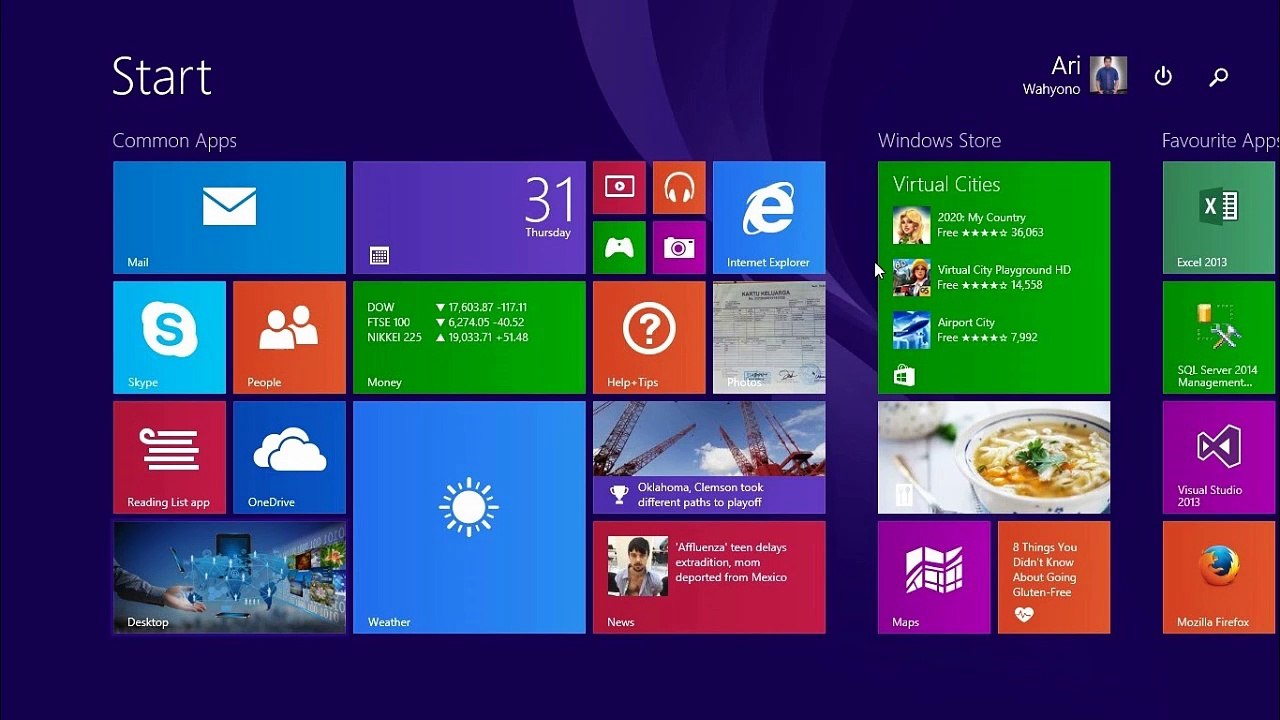Click the NIKKEI 225 row in Money tile

coord(448,337)
